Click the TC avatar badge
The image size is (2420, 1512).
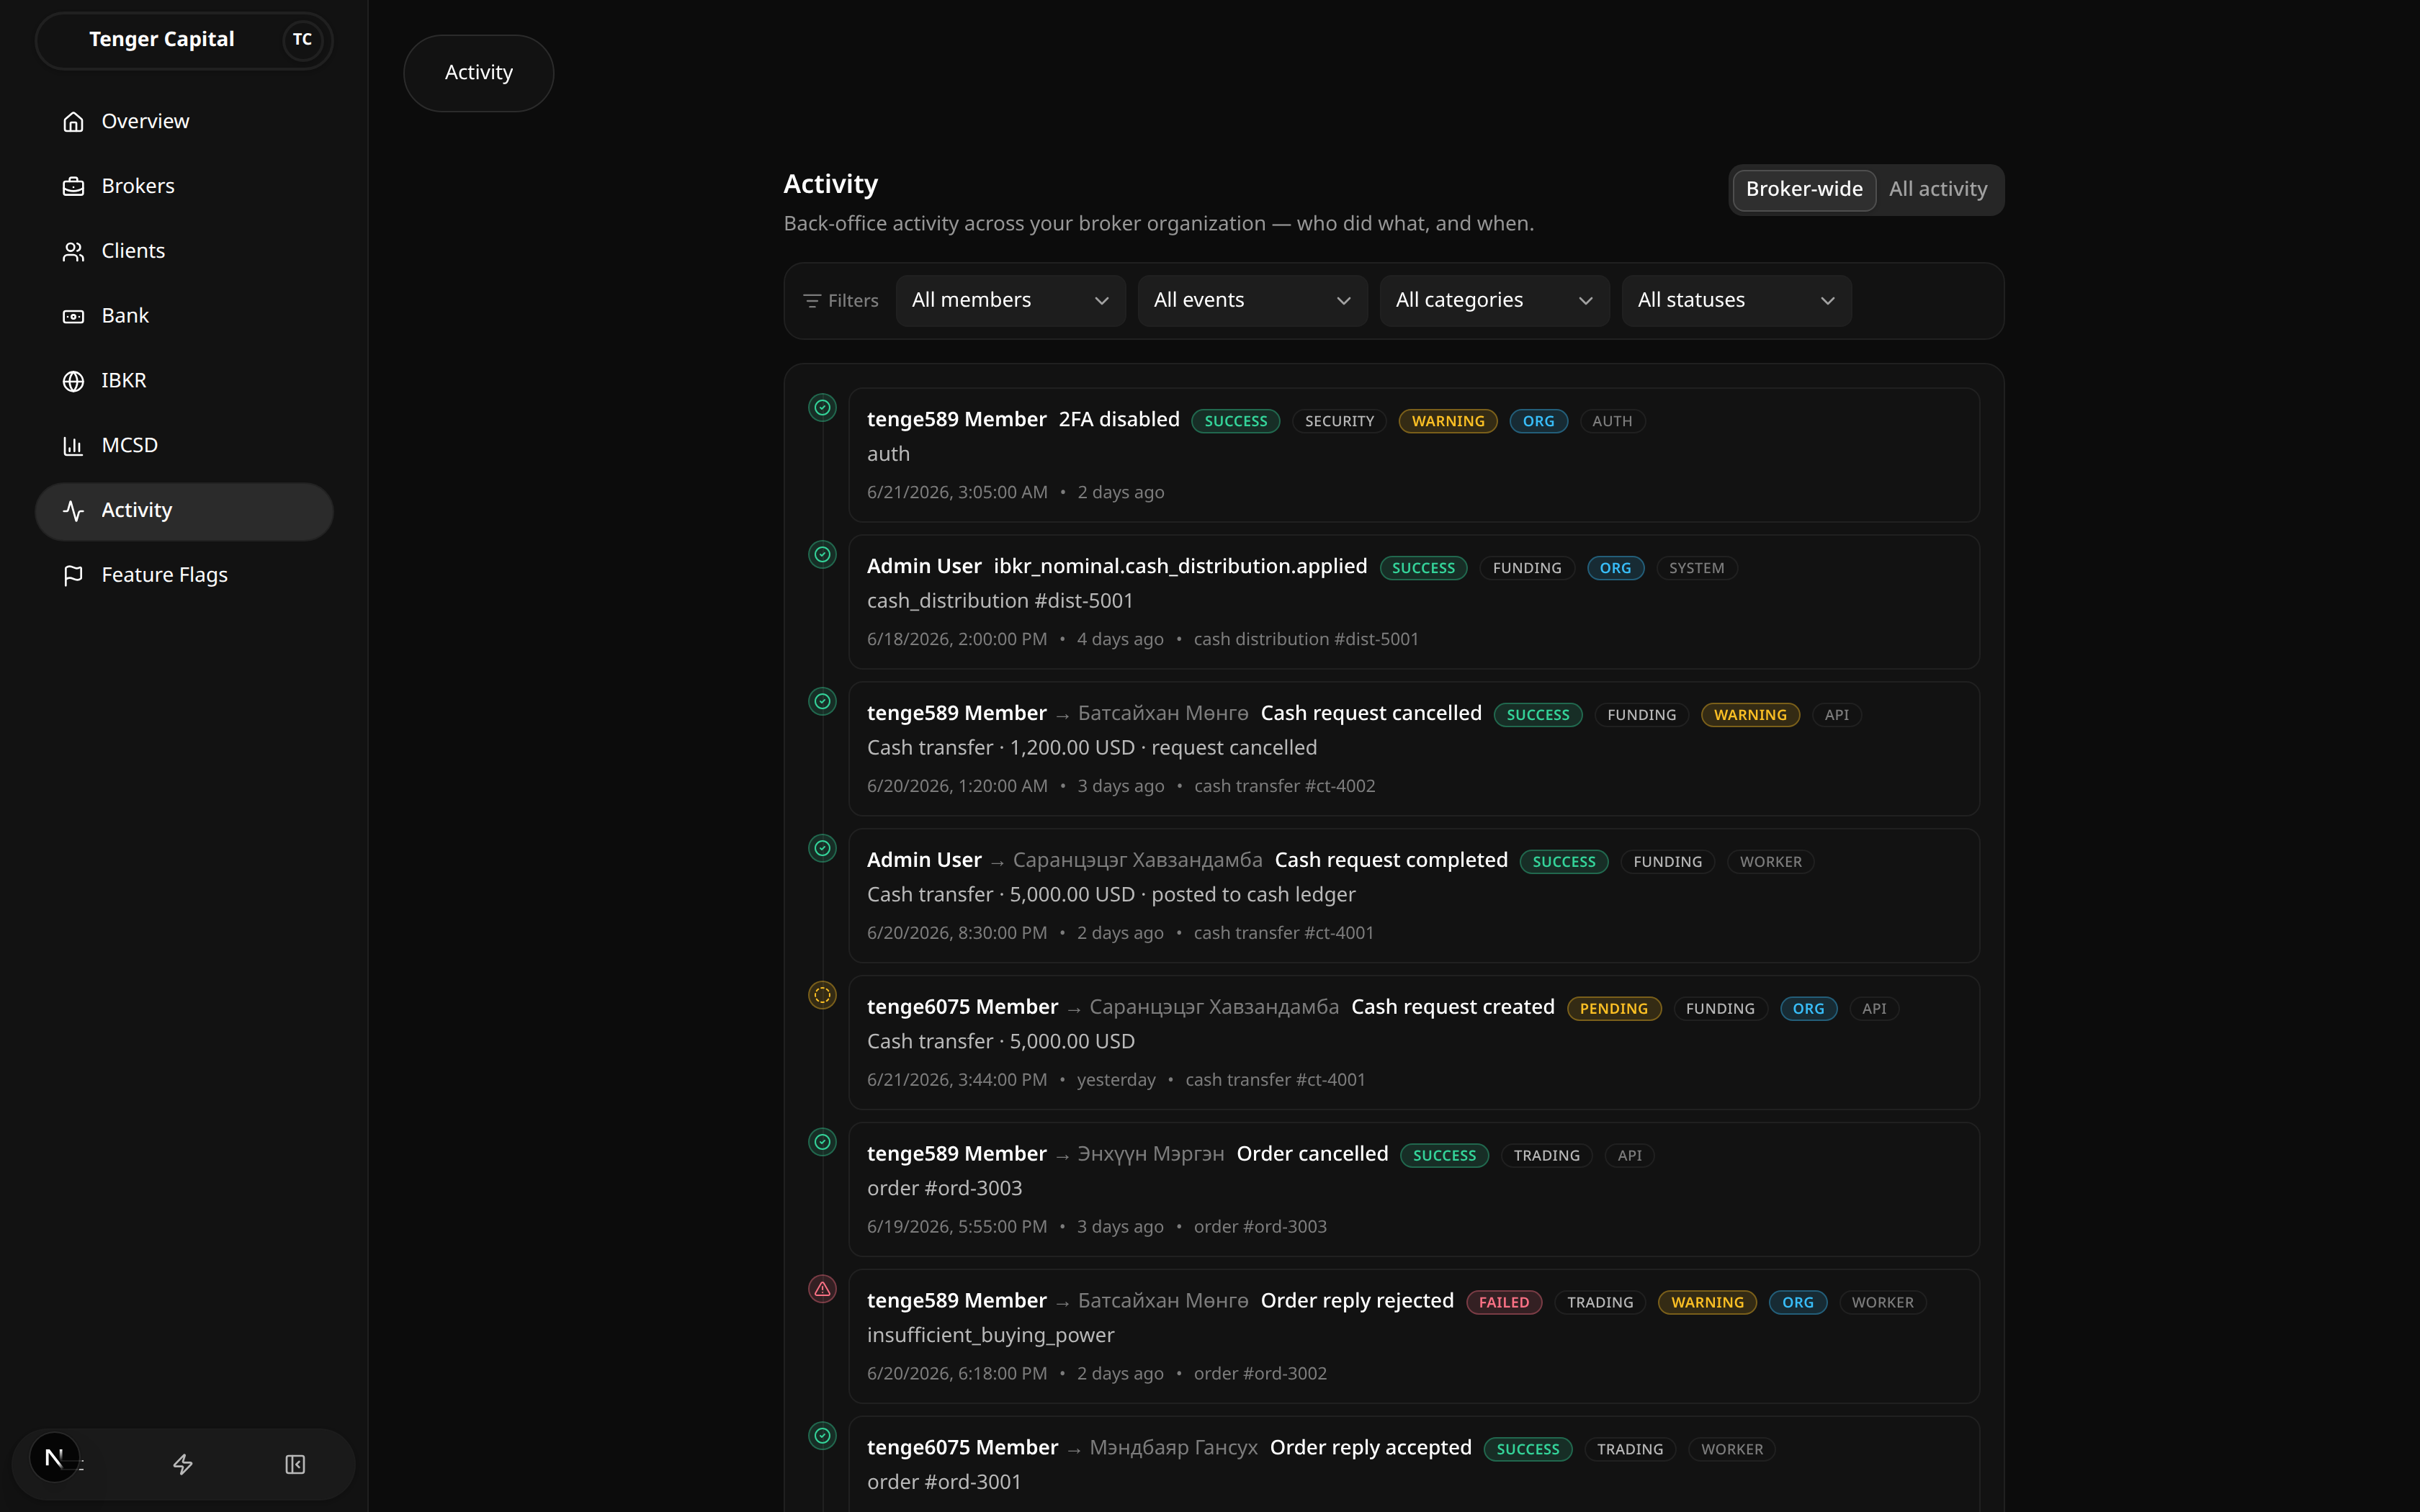[302, 40]
